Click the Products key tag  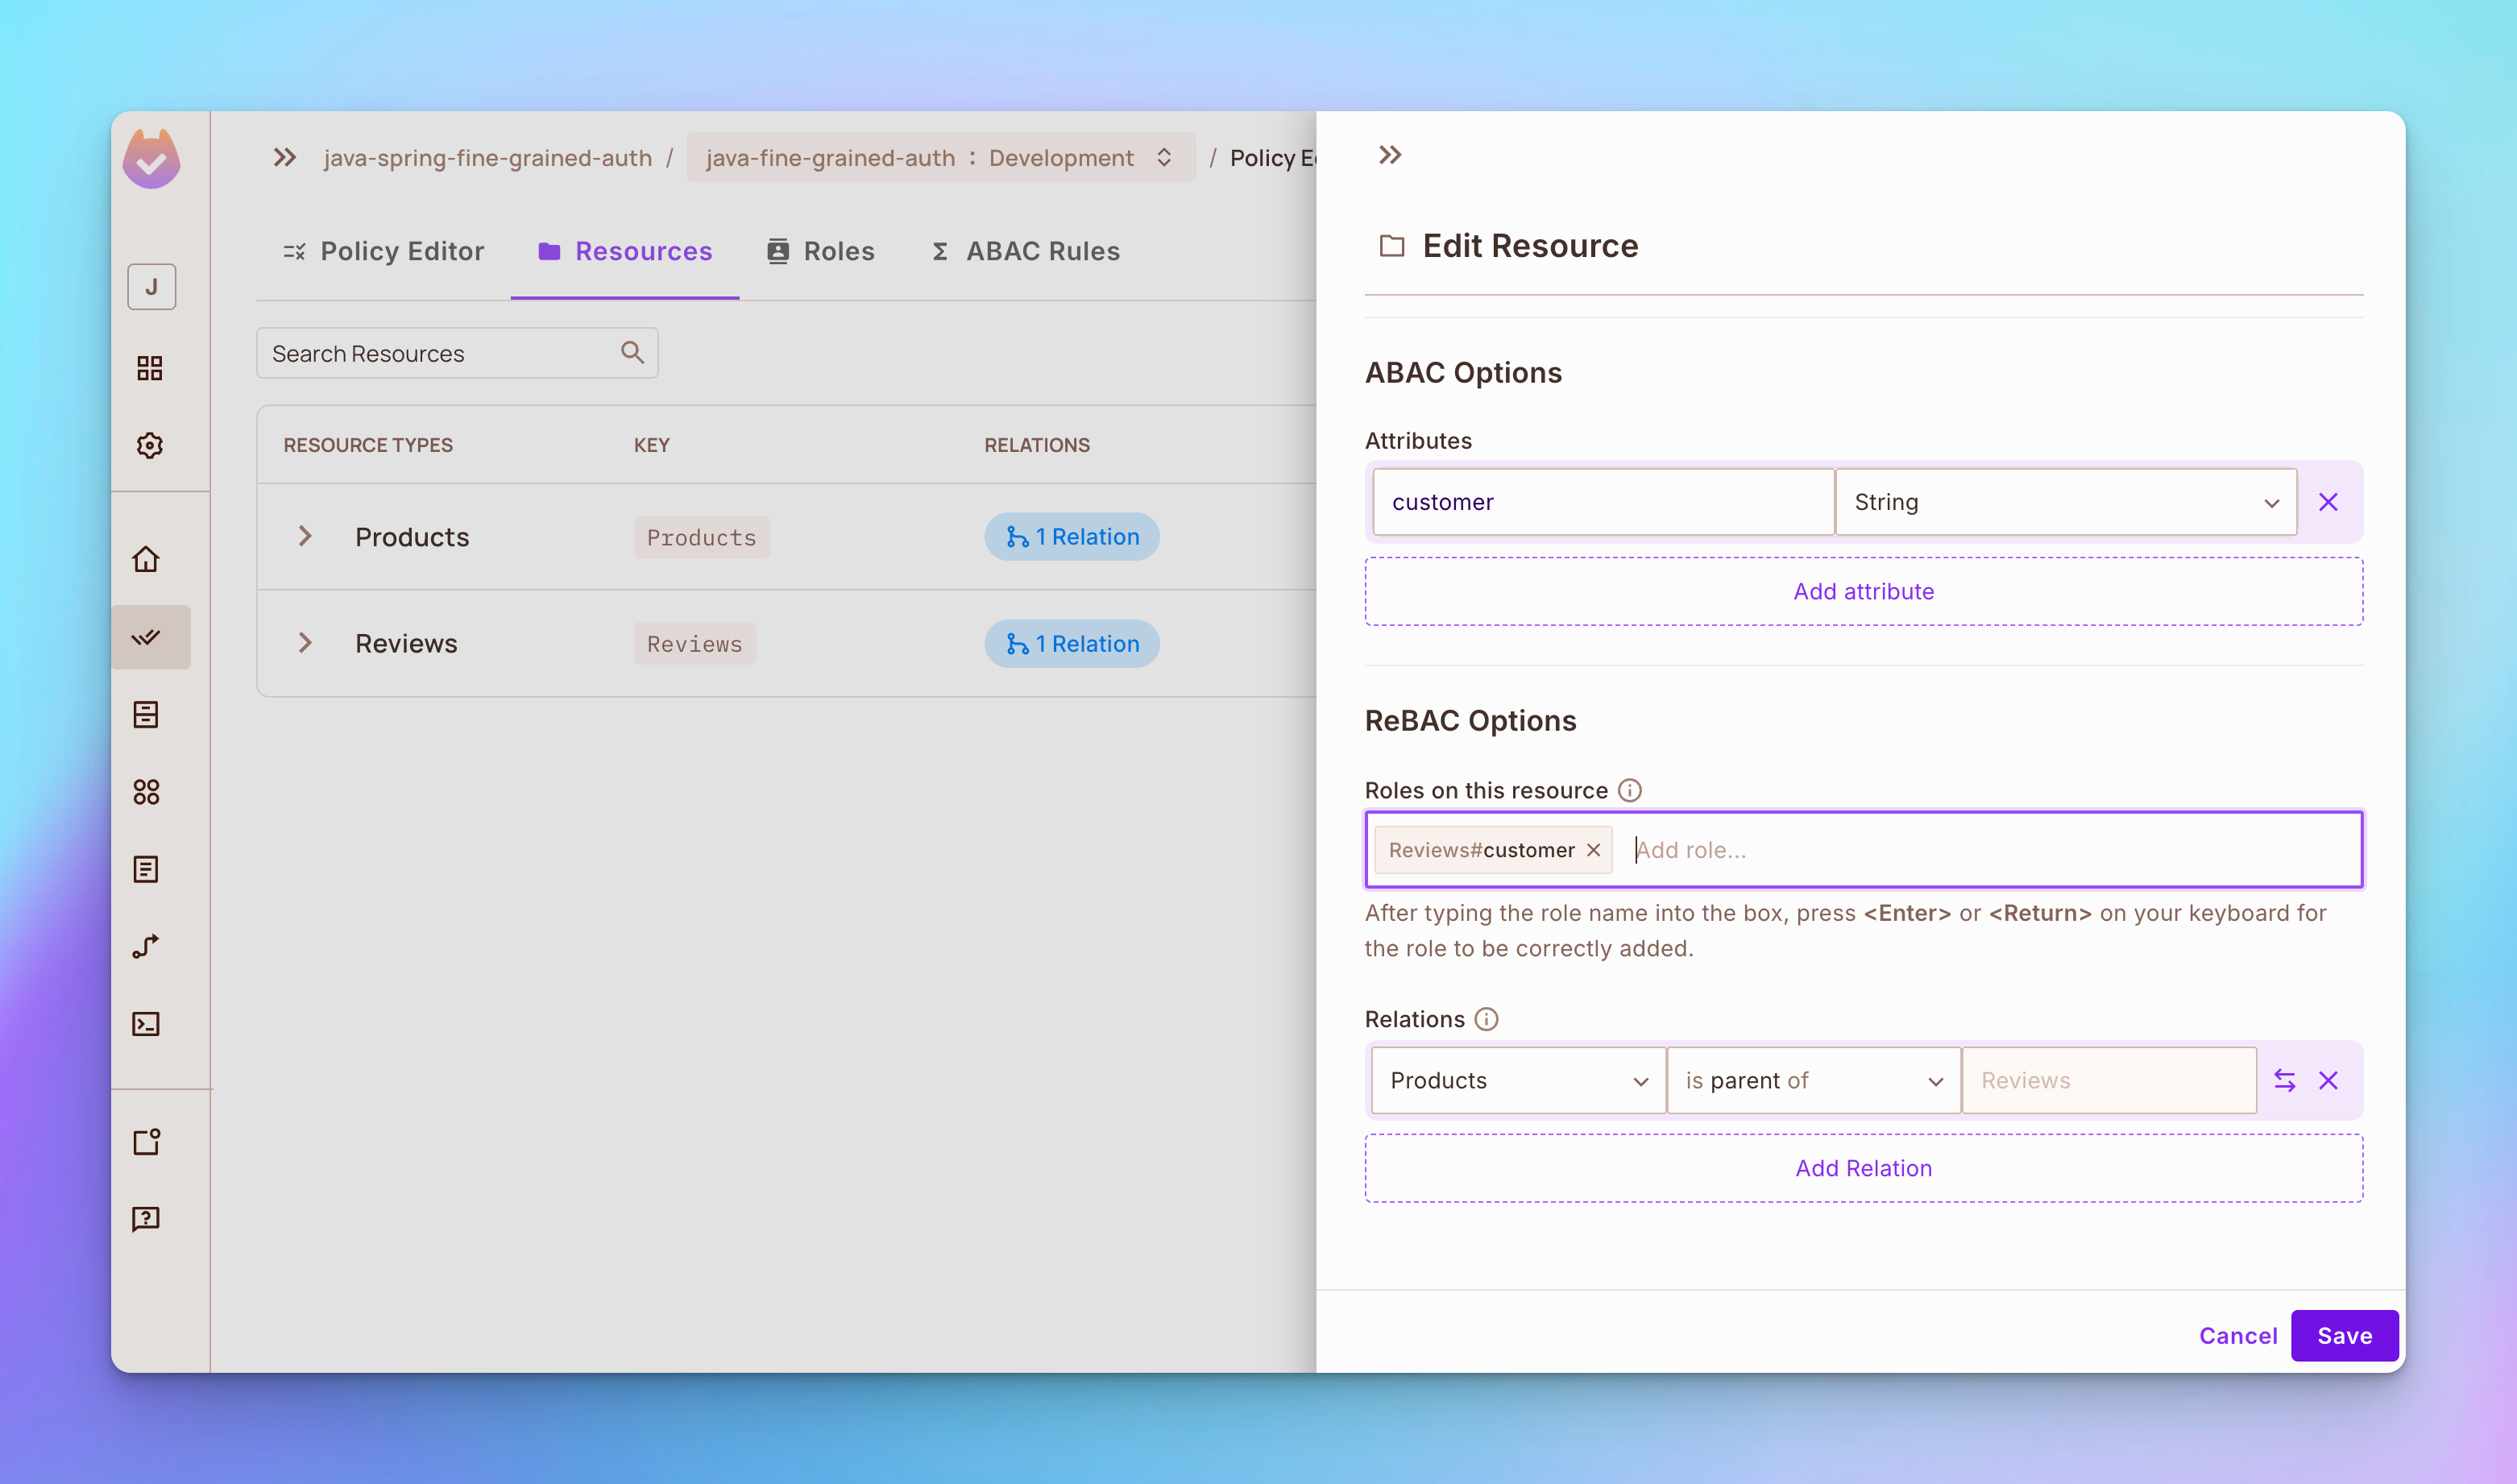(x=702, y=537)
